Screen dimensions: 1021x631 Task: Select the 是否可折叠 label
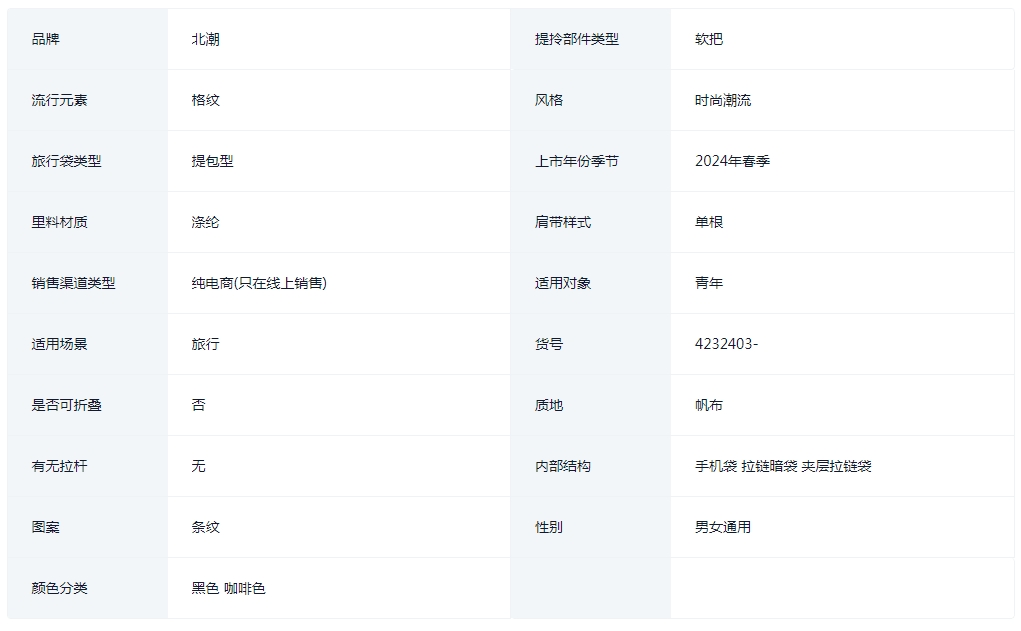66,405
